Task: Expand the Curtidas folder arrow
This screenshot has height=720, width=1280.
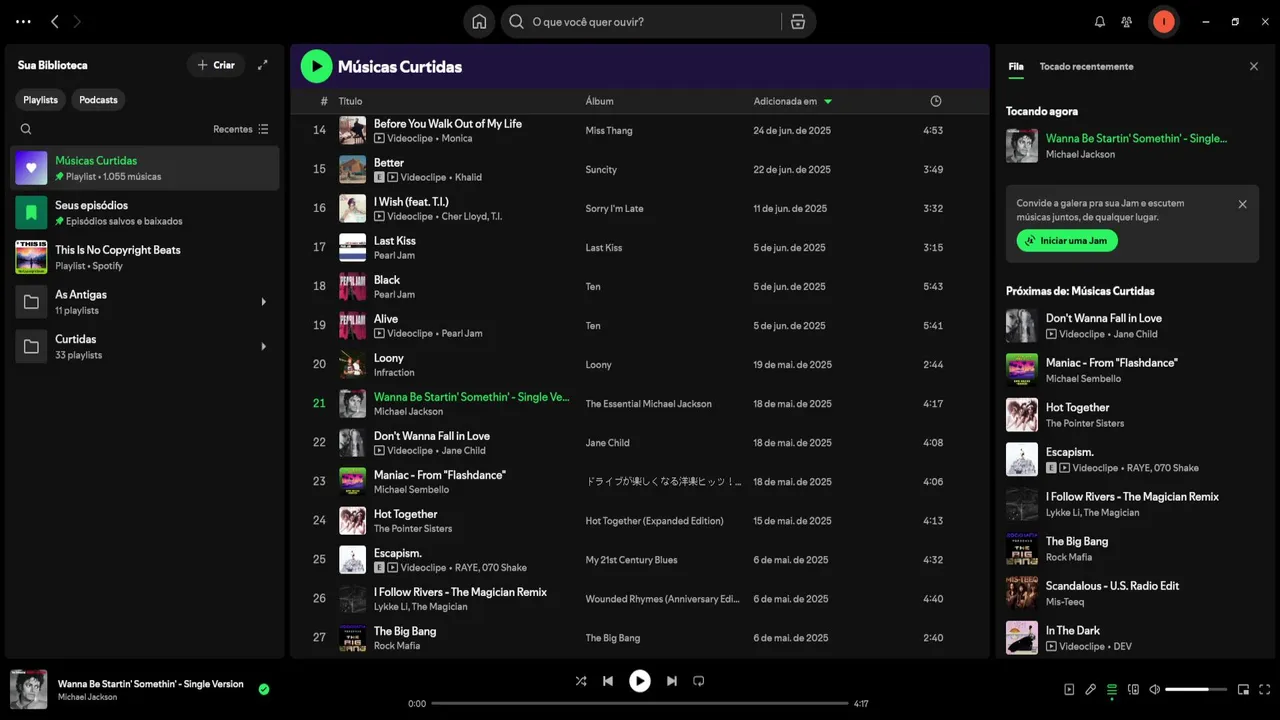Action: pyautogui.click(x=264, y=346)
